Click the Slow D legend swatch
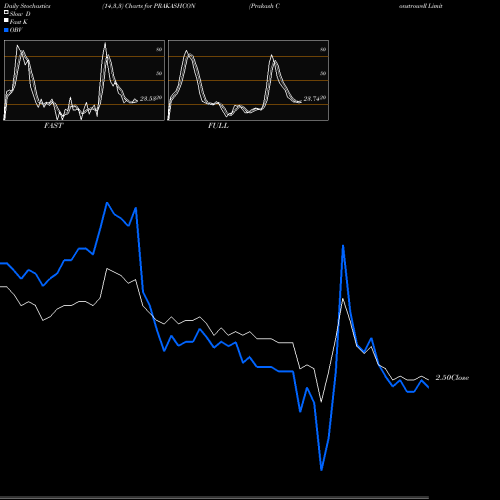Viewport: 500px width, 500px height. [x=6, y=12]
